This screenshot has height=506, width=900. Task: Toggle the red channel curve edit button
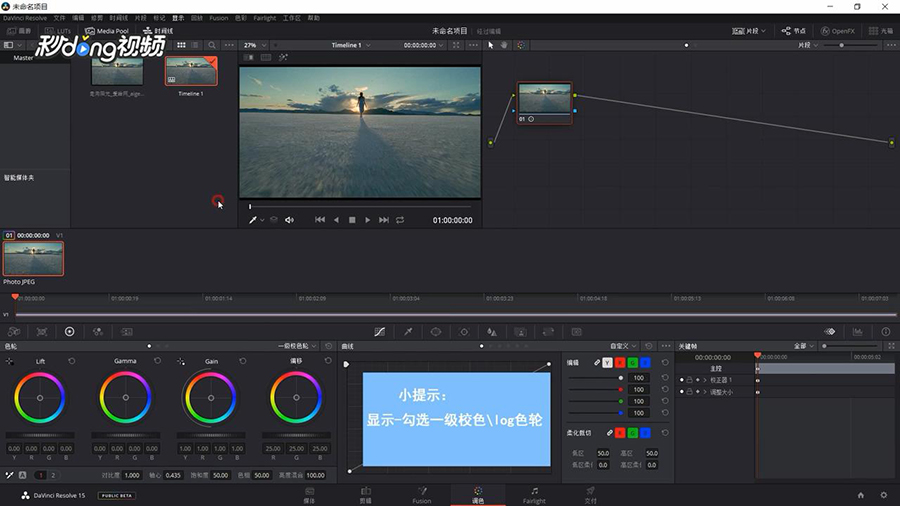620,363
